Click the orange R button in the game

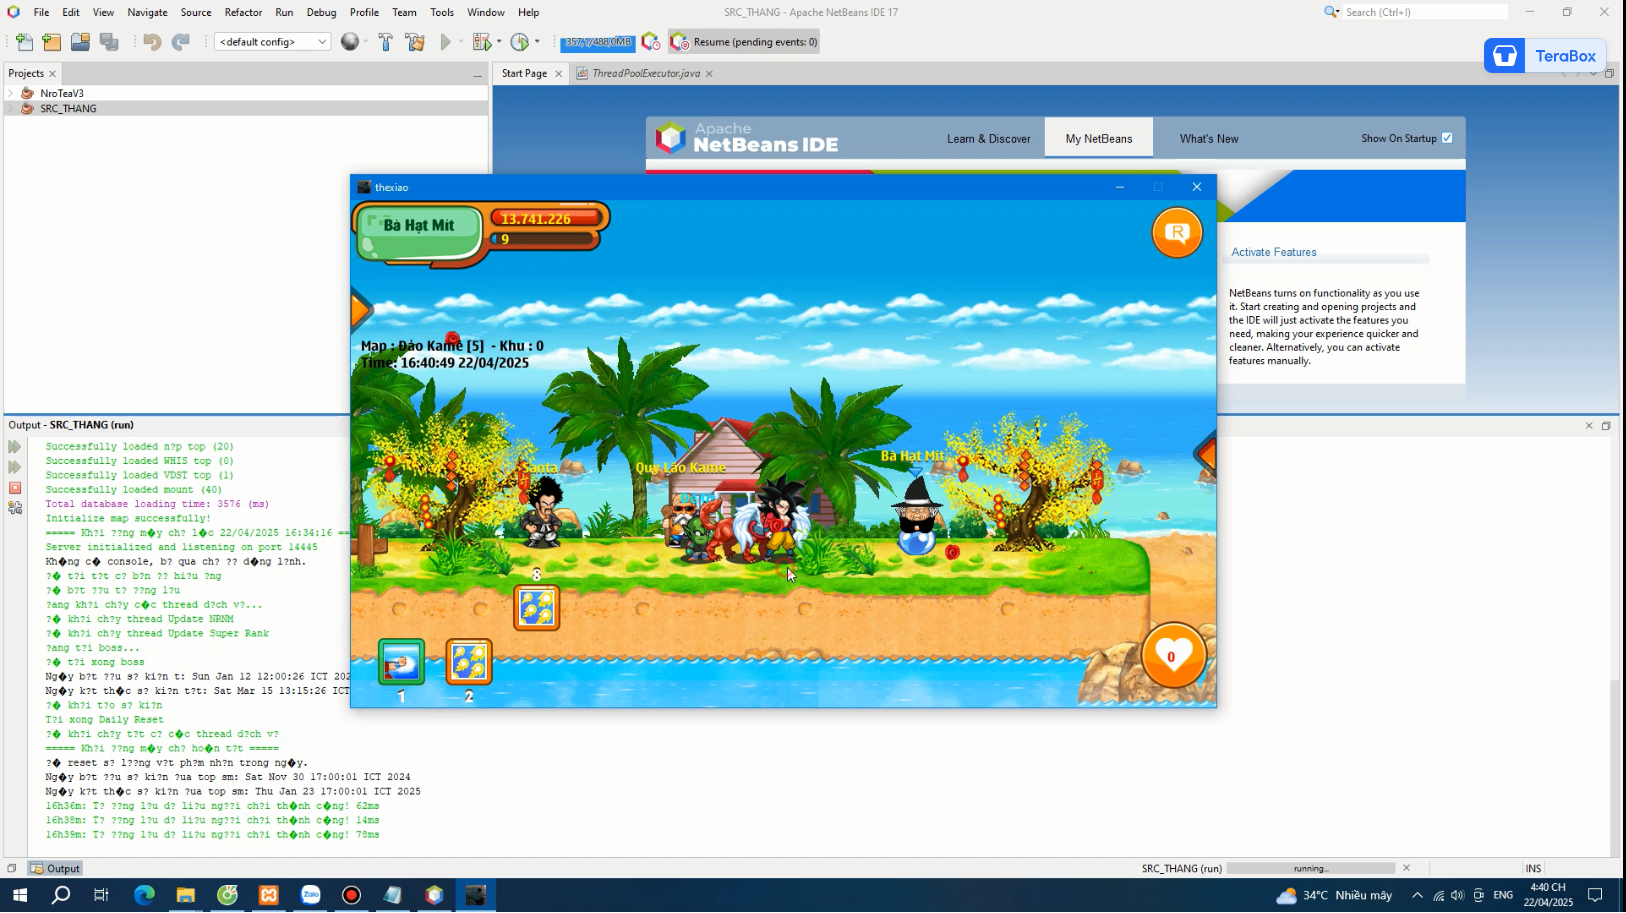click(1177, 233)
